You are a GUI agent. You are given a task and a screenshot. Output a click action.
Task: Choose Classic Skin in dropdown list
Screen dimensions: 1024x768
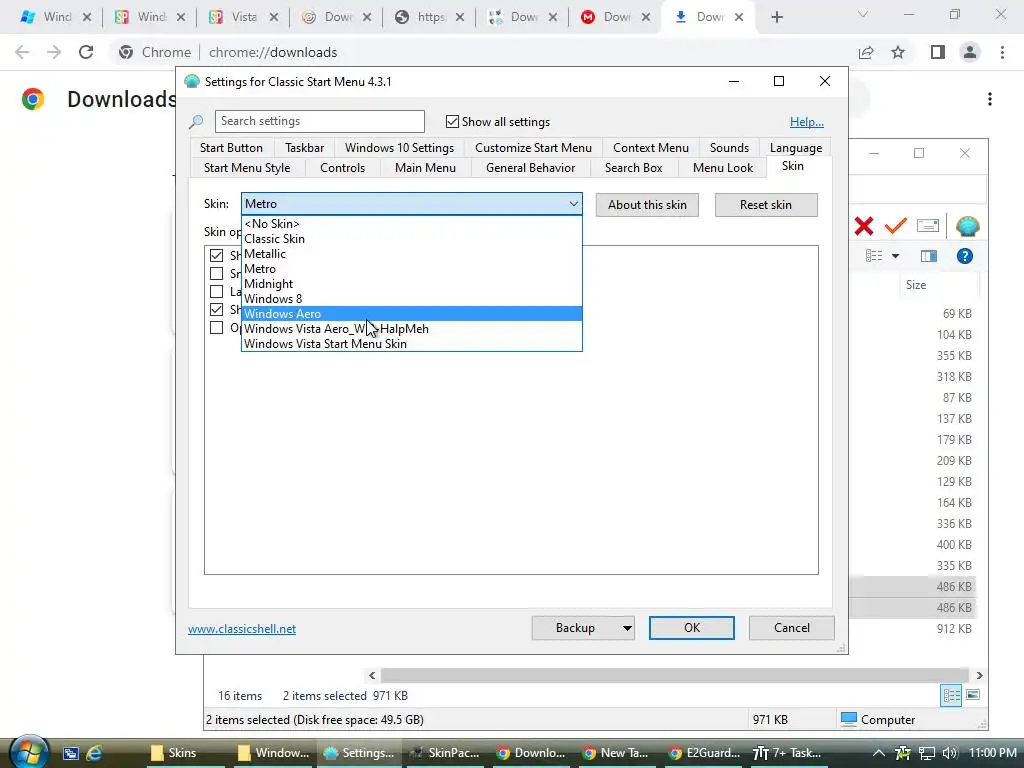click(x=411, y=238)
